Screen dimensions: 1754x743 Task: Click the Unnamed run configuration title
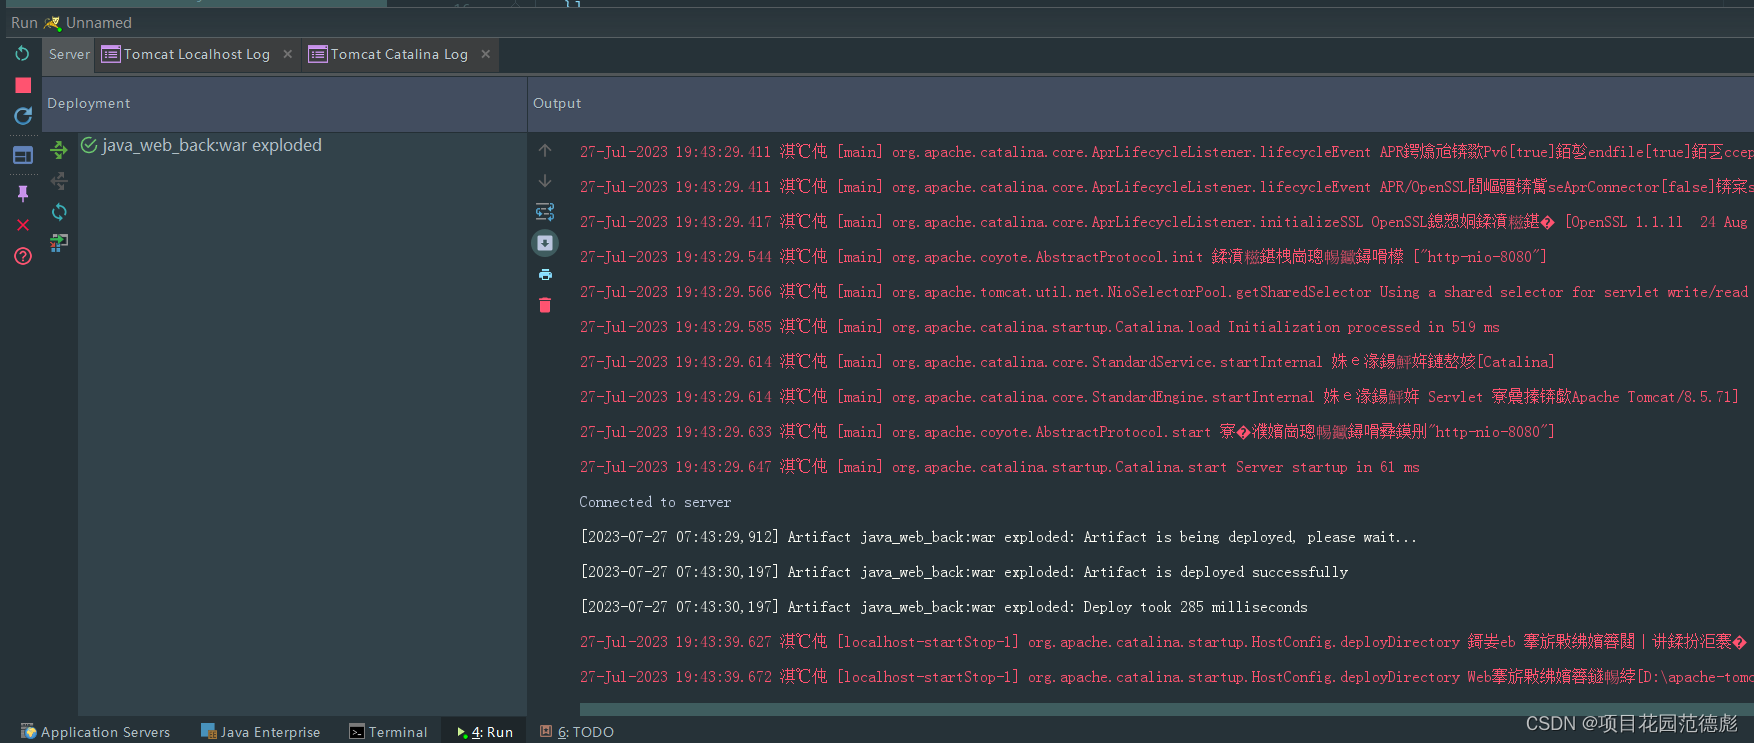(x=98, y=22)
